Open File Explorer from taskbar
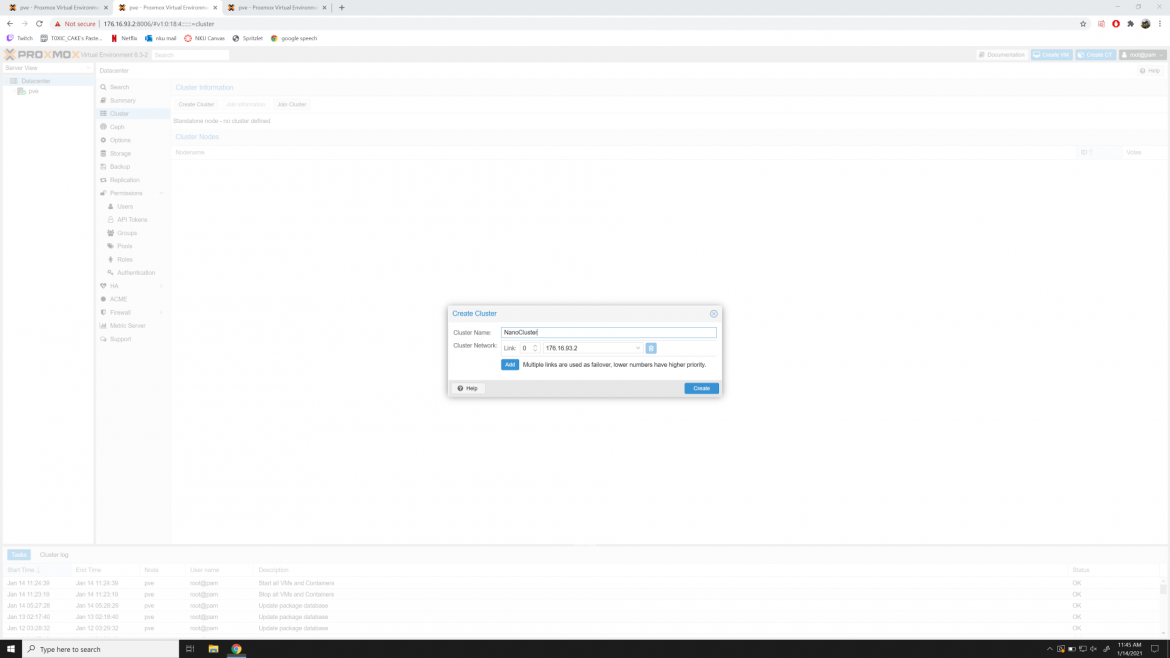Screen dimensions: 1170x658 (x=213, y=649)
